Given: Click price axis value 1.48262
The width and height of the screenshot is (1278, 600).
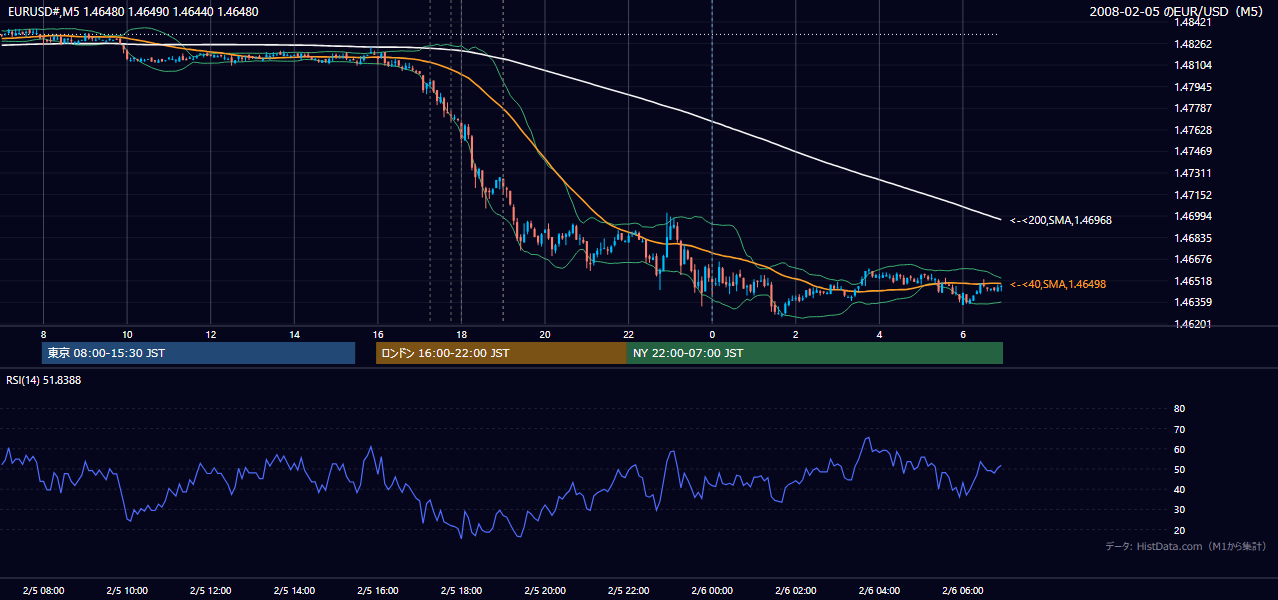Looking at the screenshot, I should point(1193,44).
